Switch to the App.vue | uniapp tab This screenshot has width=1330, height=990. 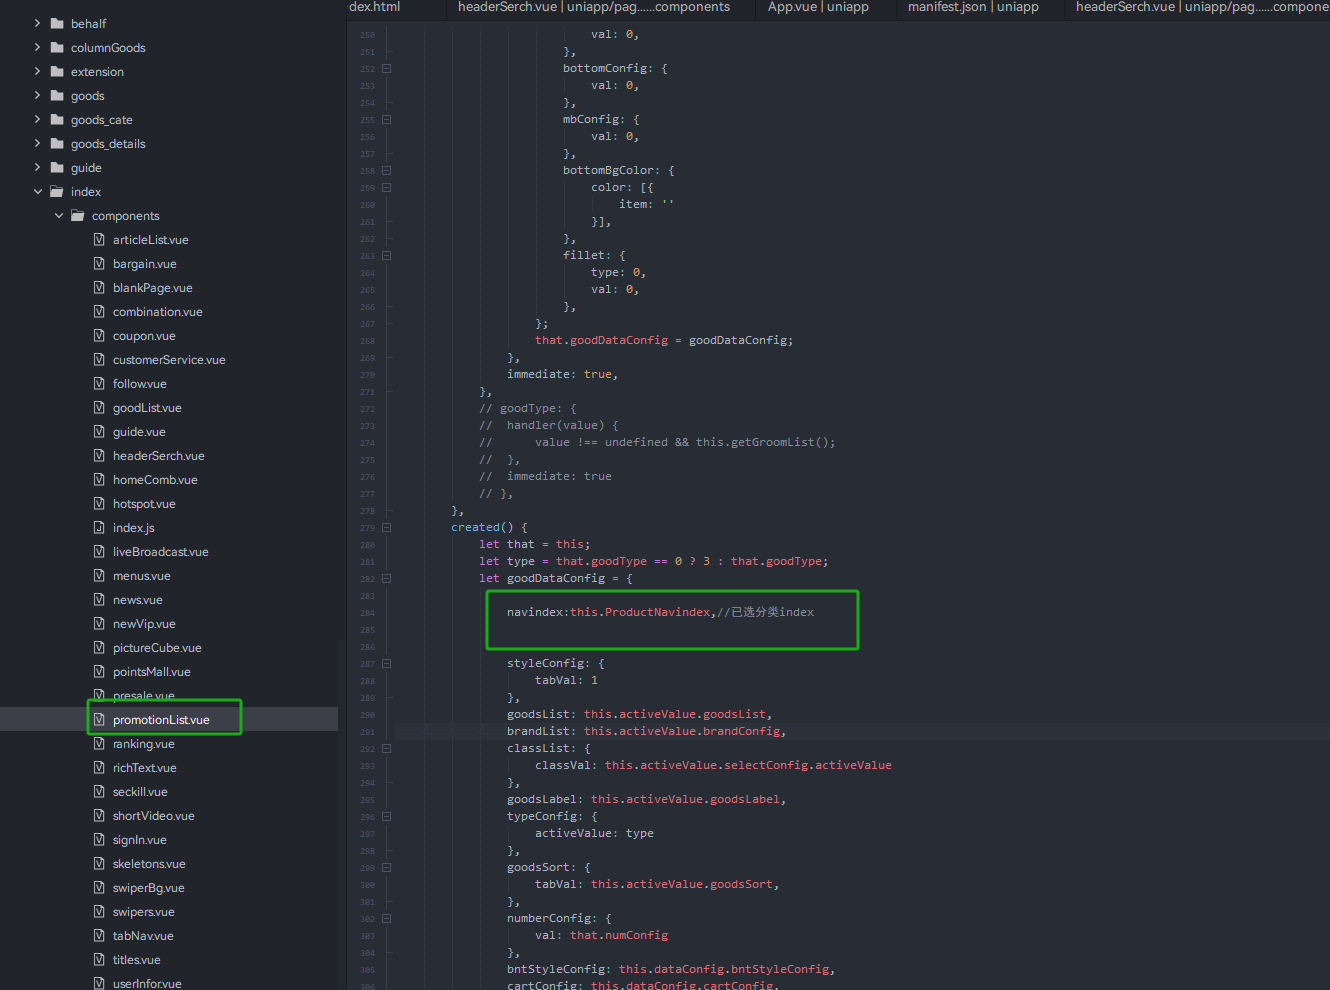point(818,7)
